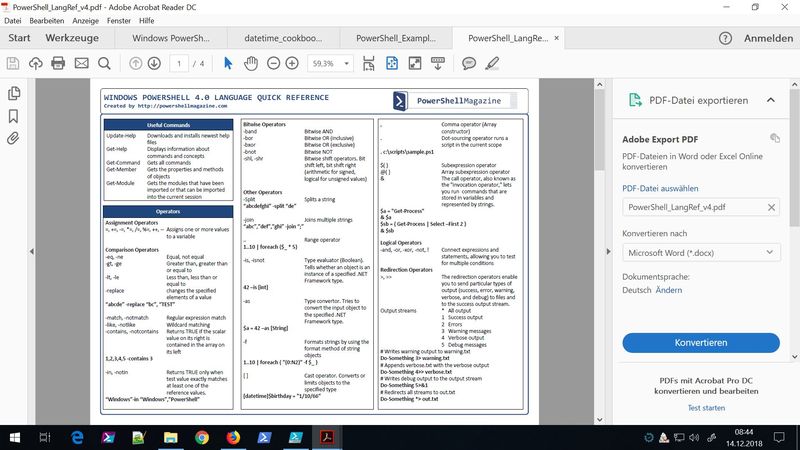Open the Fenster menu

119,21
